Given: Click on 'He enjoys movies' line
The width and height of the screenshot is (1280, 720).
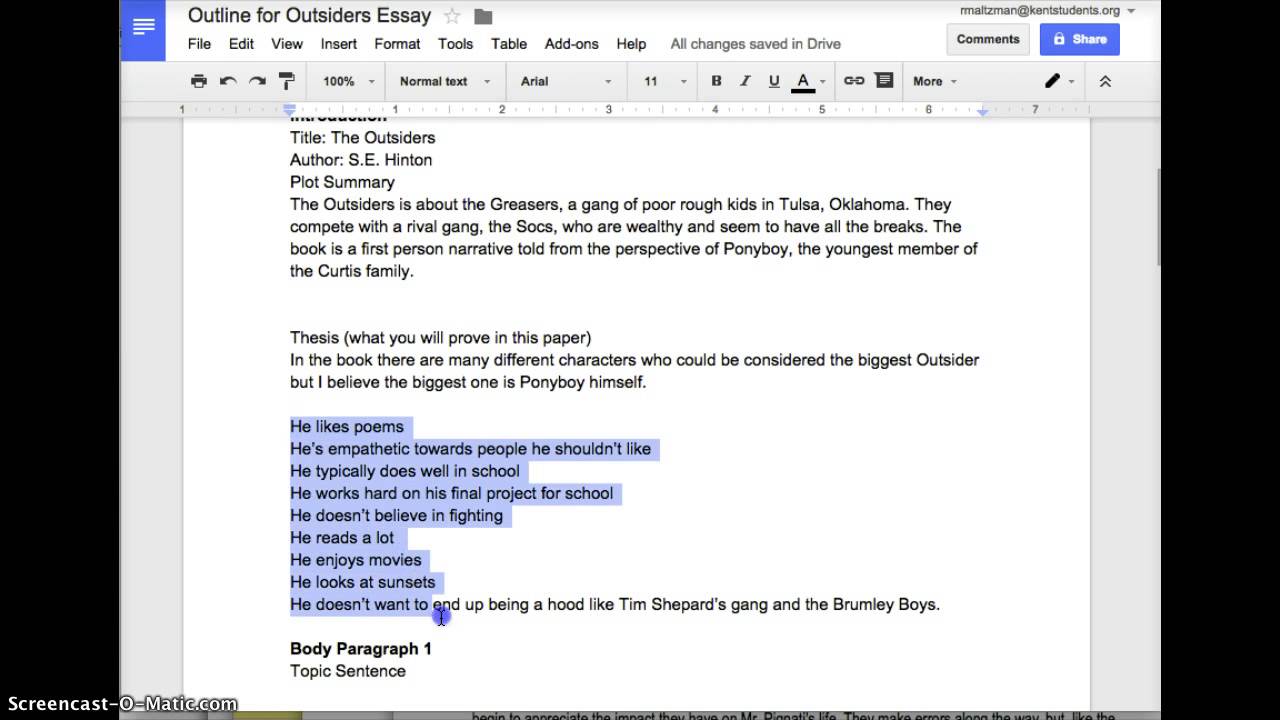Looking at the screenshot, I should click(x=356, y=560).
